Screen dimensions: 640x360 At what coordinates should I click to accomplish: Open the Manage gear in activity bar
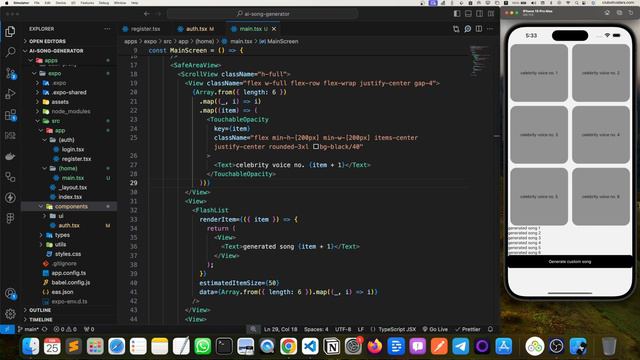tap(10, 313)
